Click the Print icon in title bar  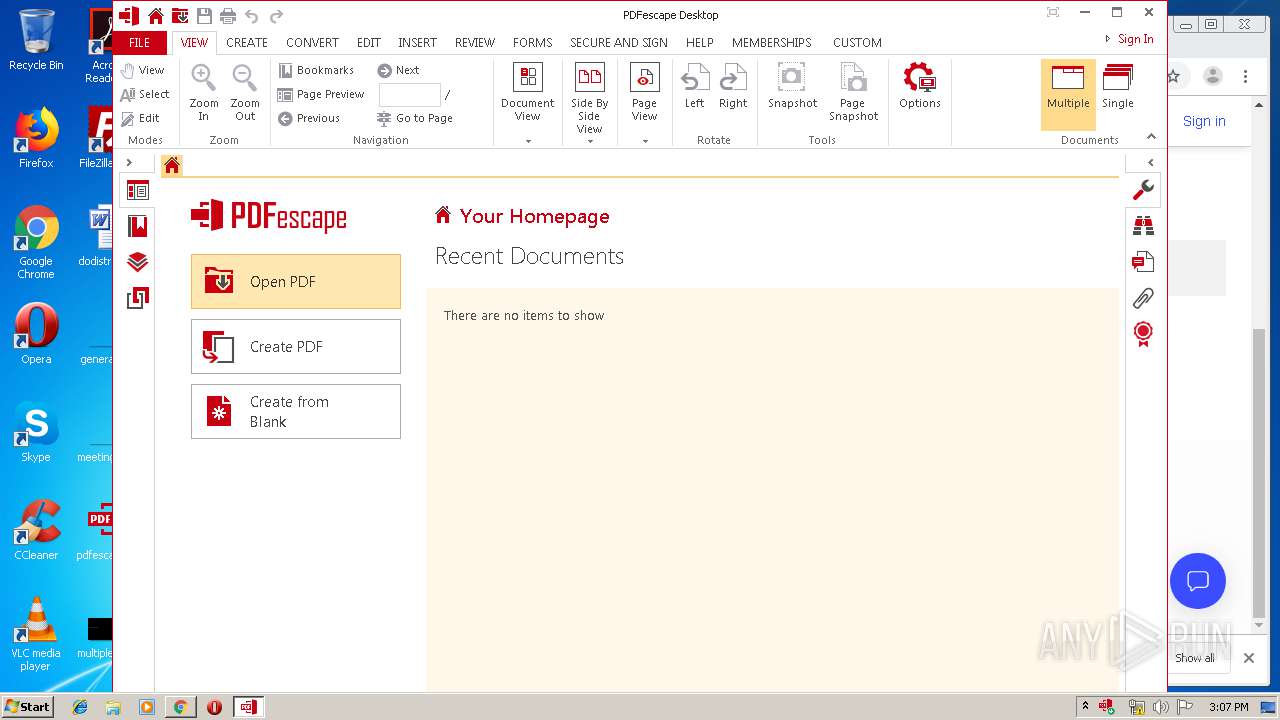pyautogui.click(x=228, y=15)
